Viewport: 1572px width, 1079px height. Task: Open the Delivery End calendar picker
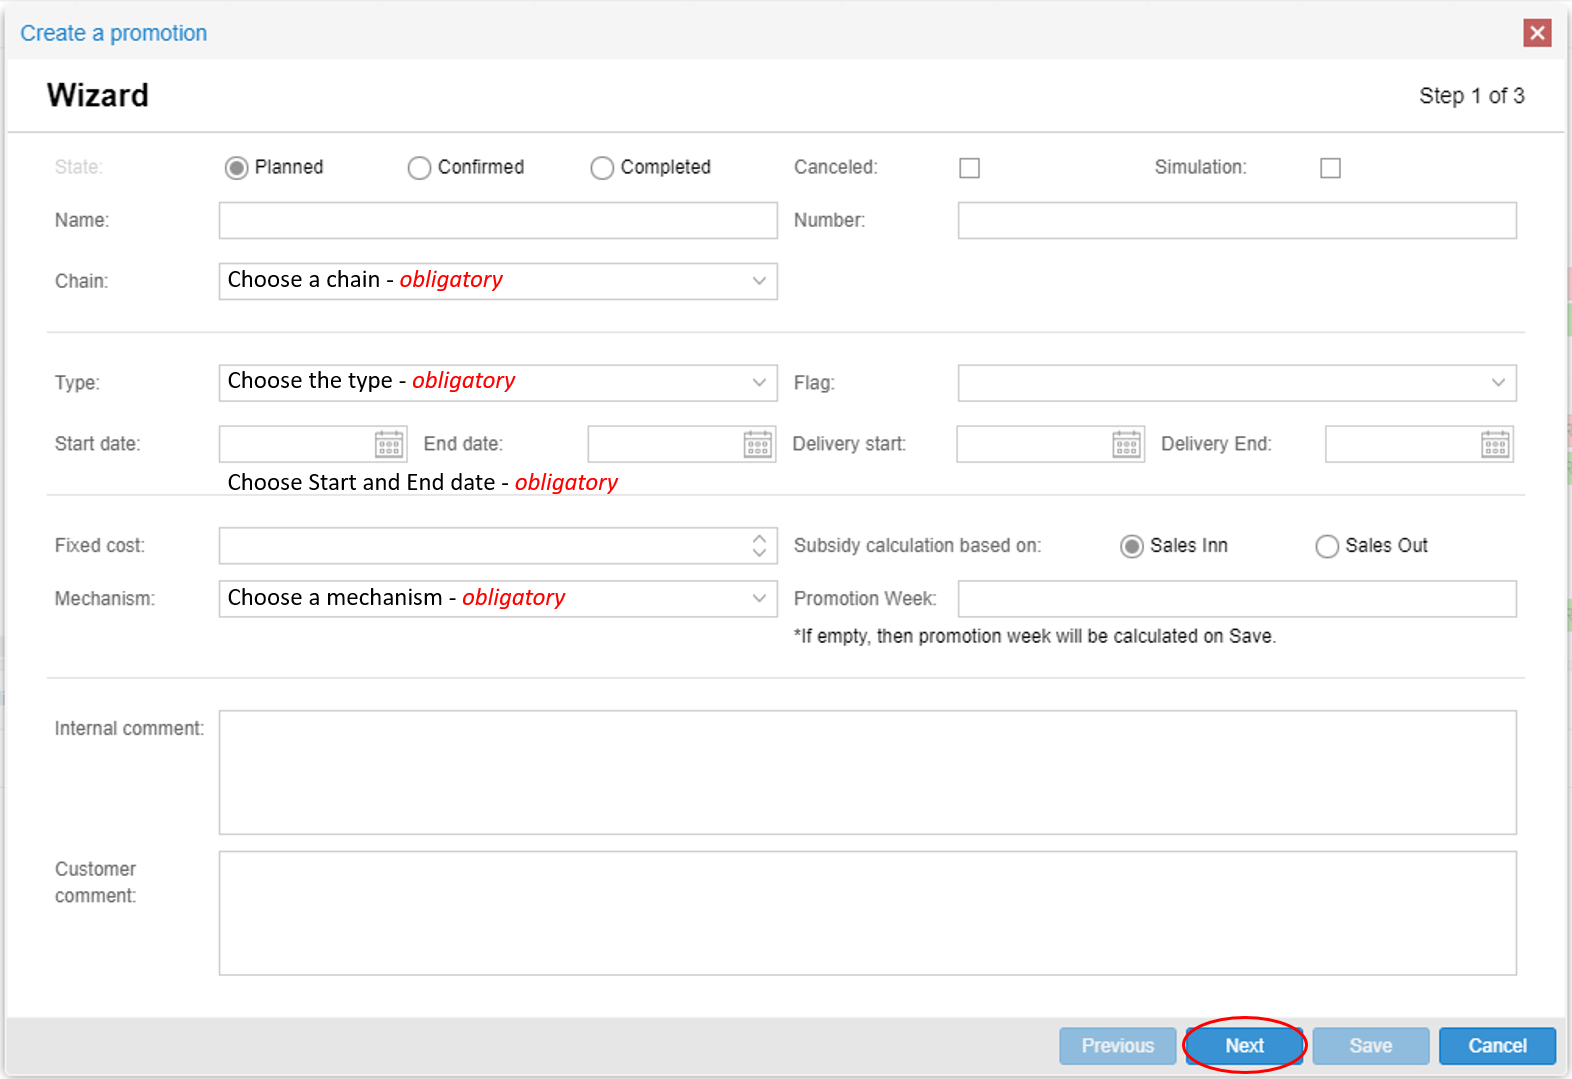(1495, 444)
